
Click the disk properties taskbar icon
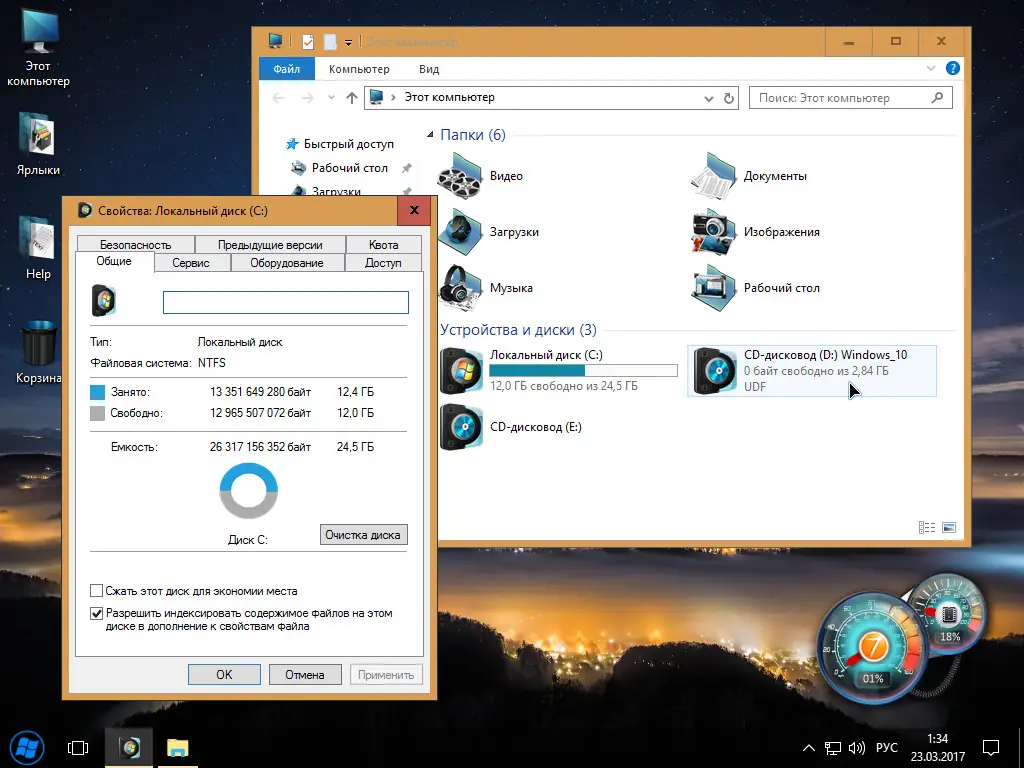pos(129,748)
